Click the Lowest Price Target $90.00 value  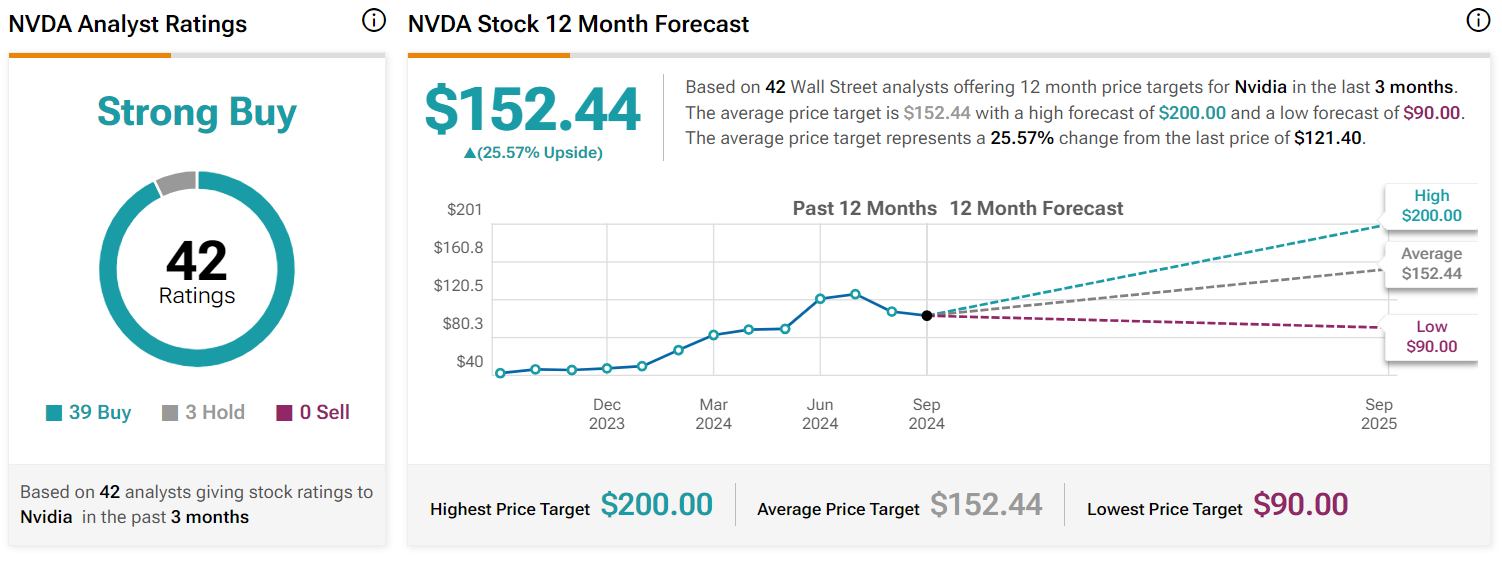click(x=1300, y=506)
